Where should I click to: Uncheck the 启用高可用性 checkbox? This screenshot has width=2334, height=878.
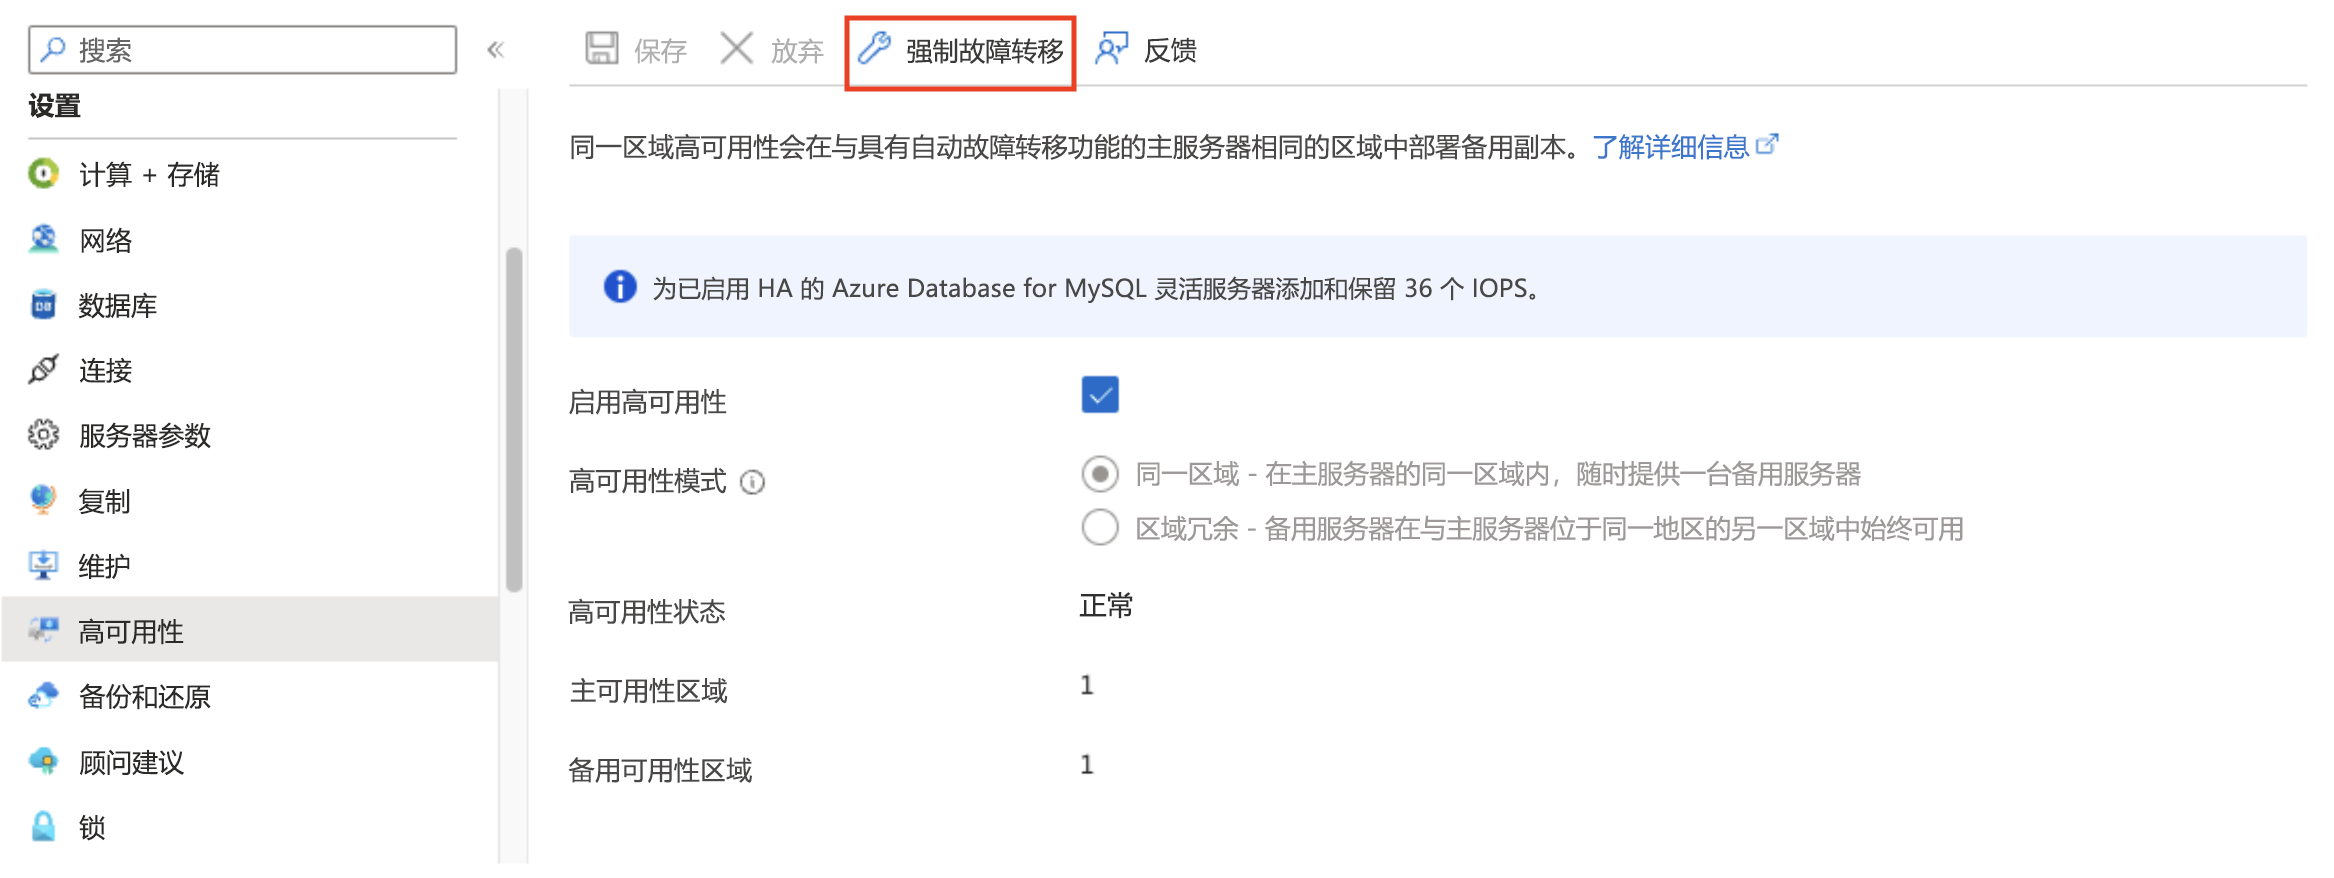[1099, 395]
